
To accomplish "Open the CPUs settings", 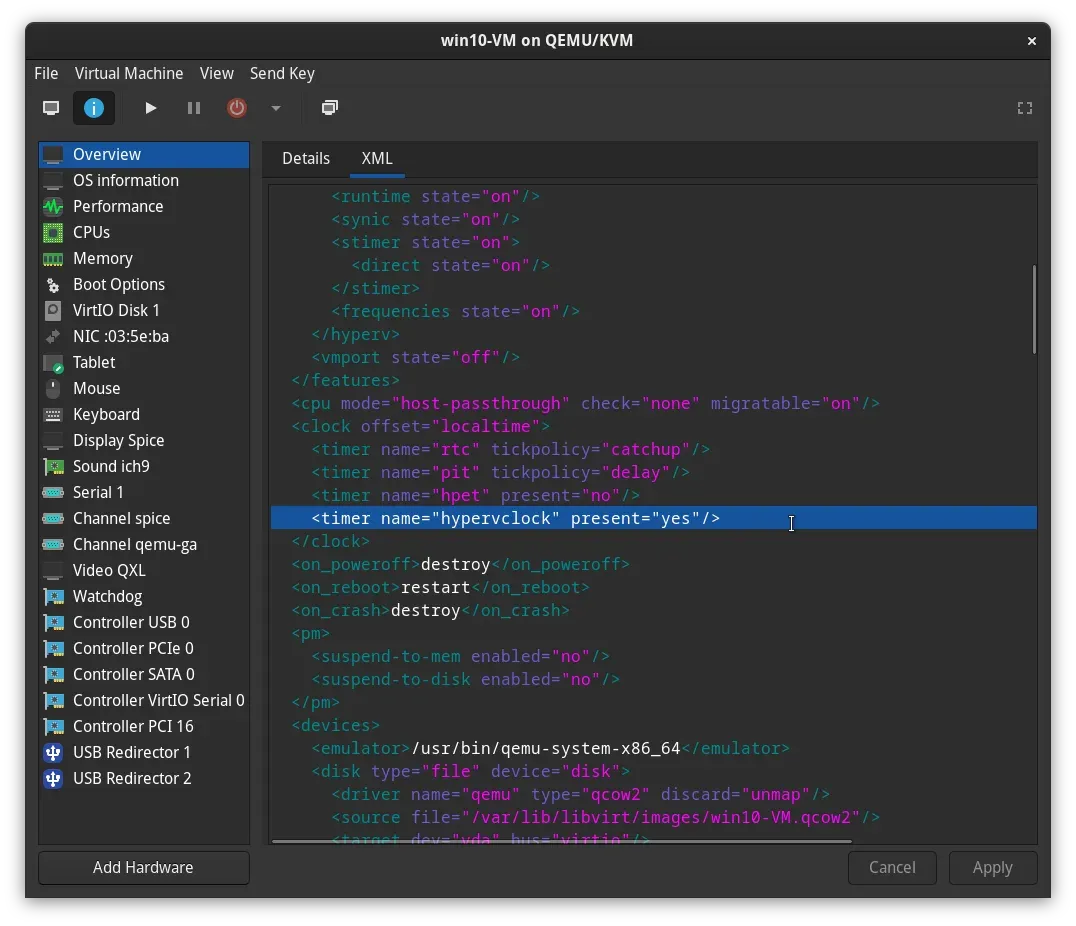I will pyautogui.click(x=144, y=233).
